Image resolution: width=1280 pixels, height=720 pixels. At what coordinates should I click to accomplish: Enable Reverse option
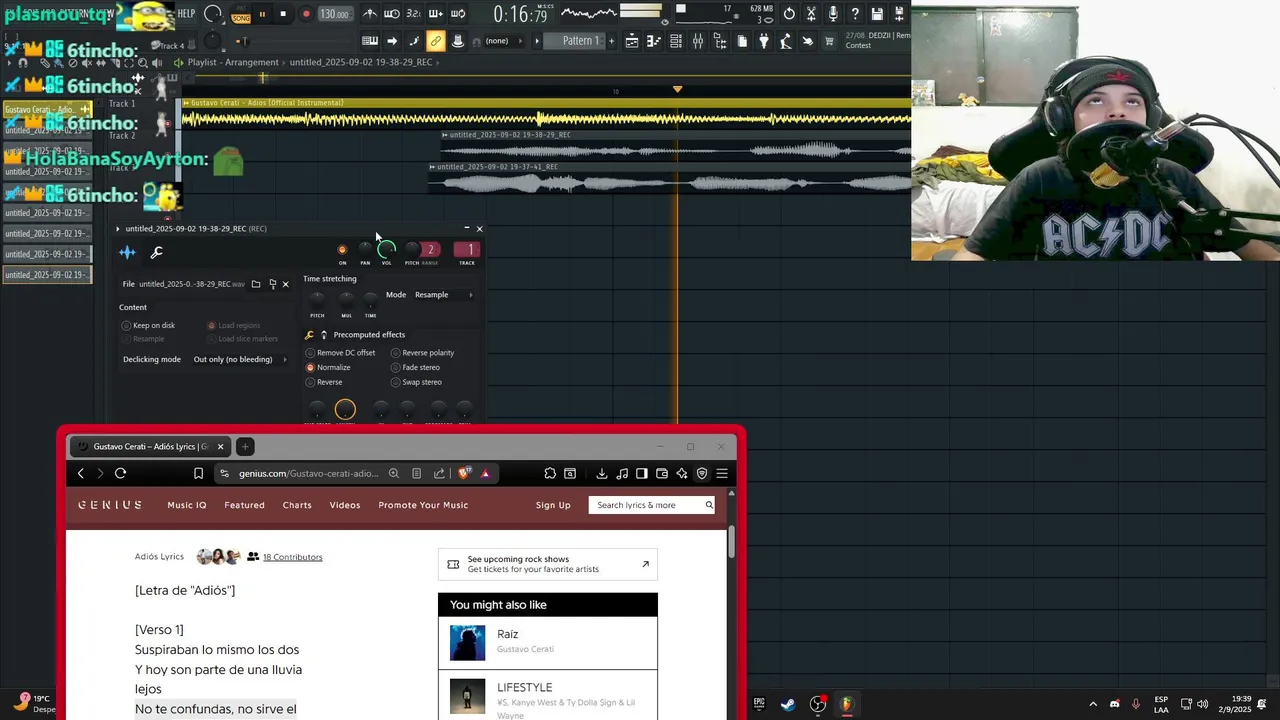pos(324,382)
